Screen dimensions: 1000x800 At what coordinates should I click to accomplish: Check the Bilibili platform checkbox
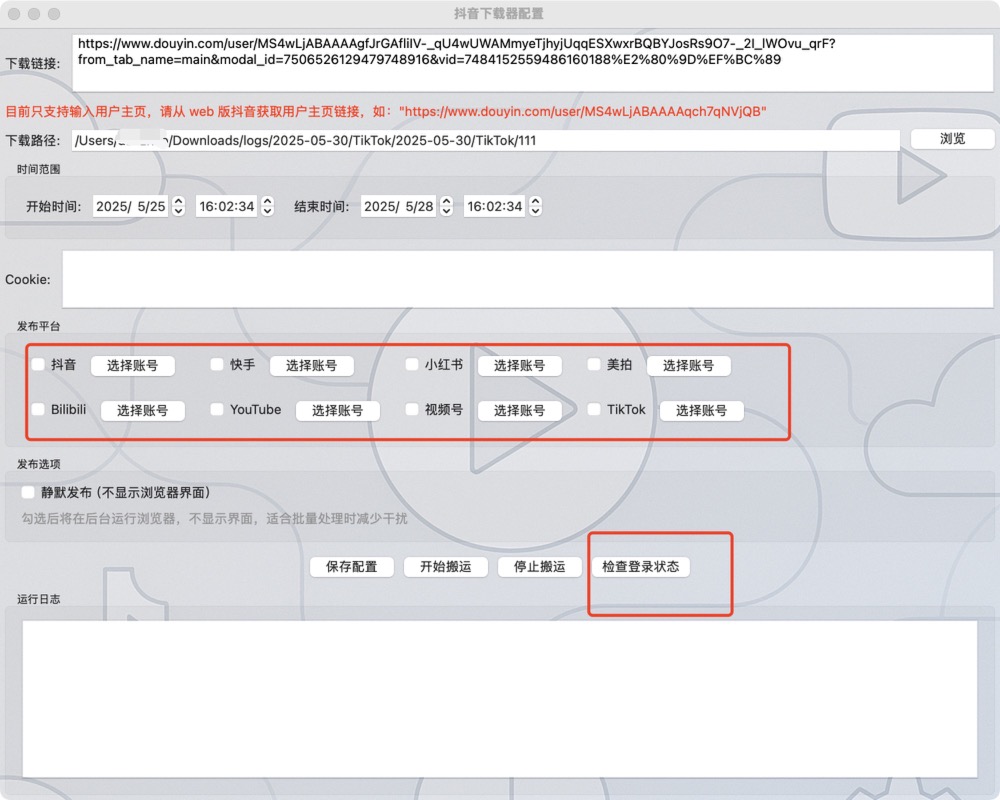(38, 409)
